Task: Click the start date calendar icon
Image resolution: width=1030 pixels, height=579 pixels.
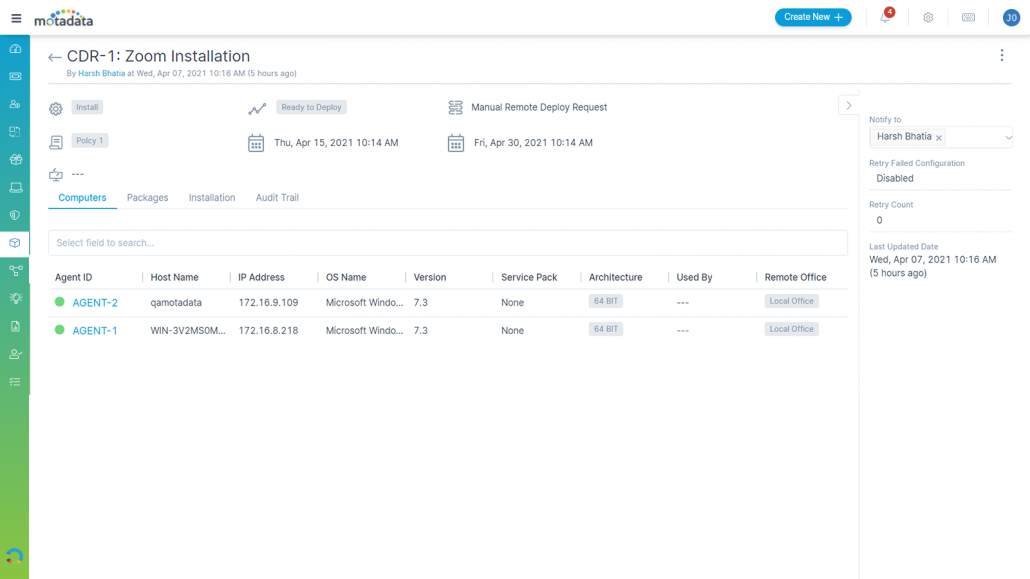Action: [x=256, y=143]
